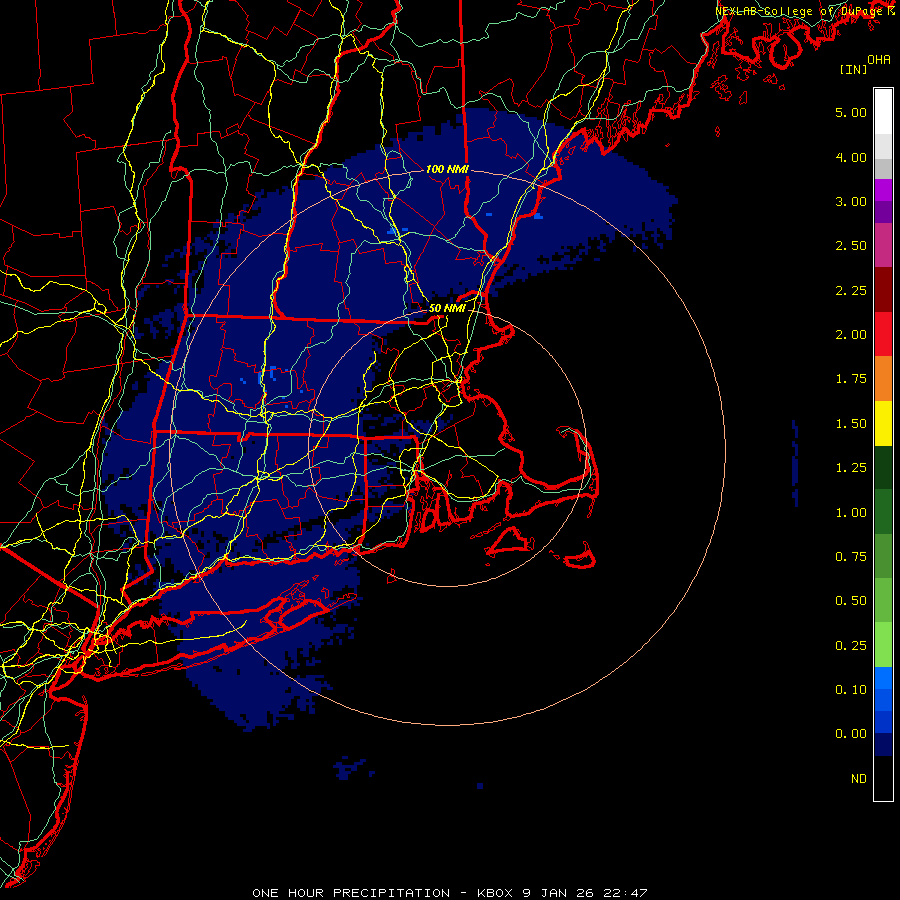Pick the lightest green swatch beside 0.25
This screenshot has width=900, height=900.
tap(883, 645)
